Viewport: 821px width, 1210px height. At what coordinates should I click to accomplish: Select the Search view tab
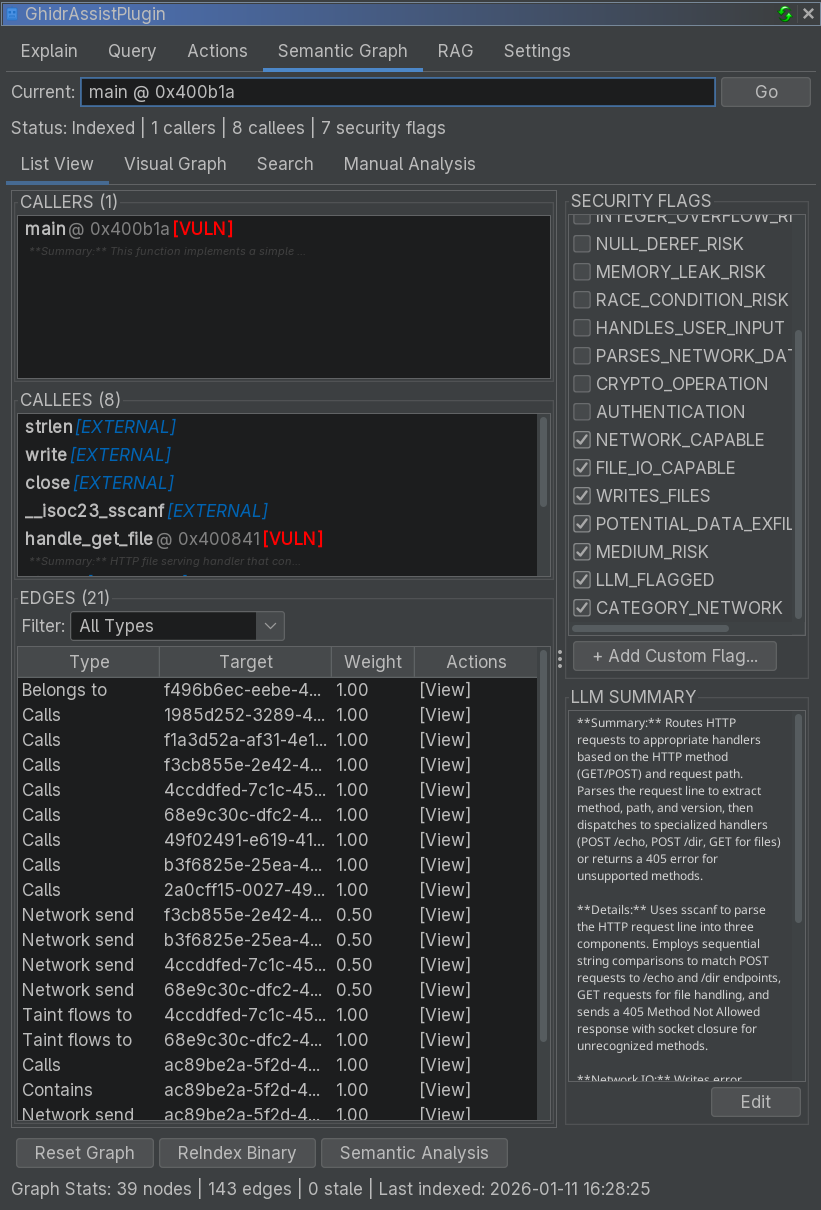click(285, 163)
